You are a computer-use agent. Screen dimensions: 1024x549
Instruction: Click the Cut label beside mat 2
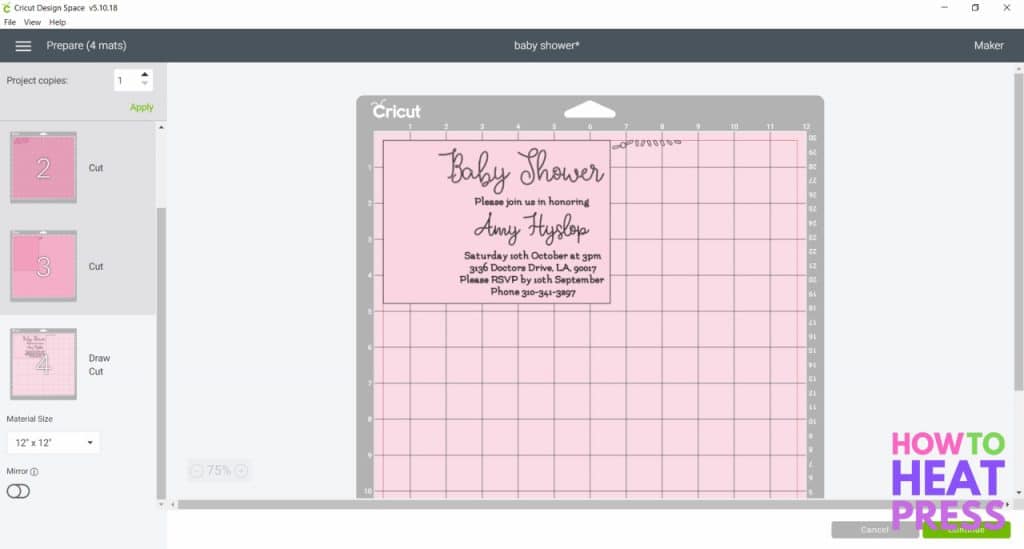(x=96, y=168)
